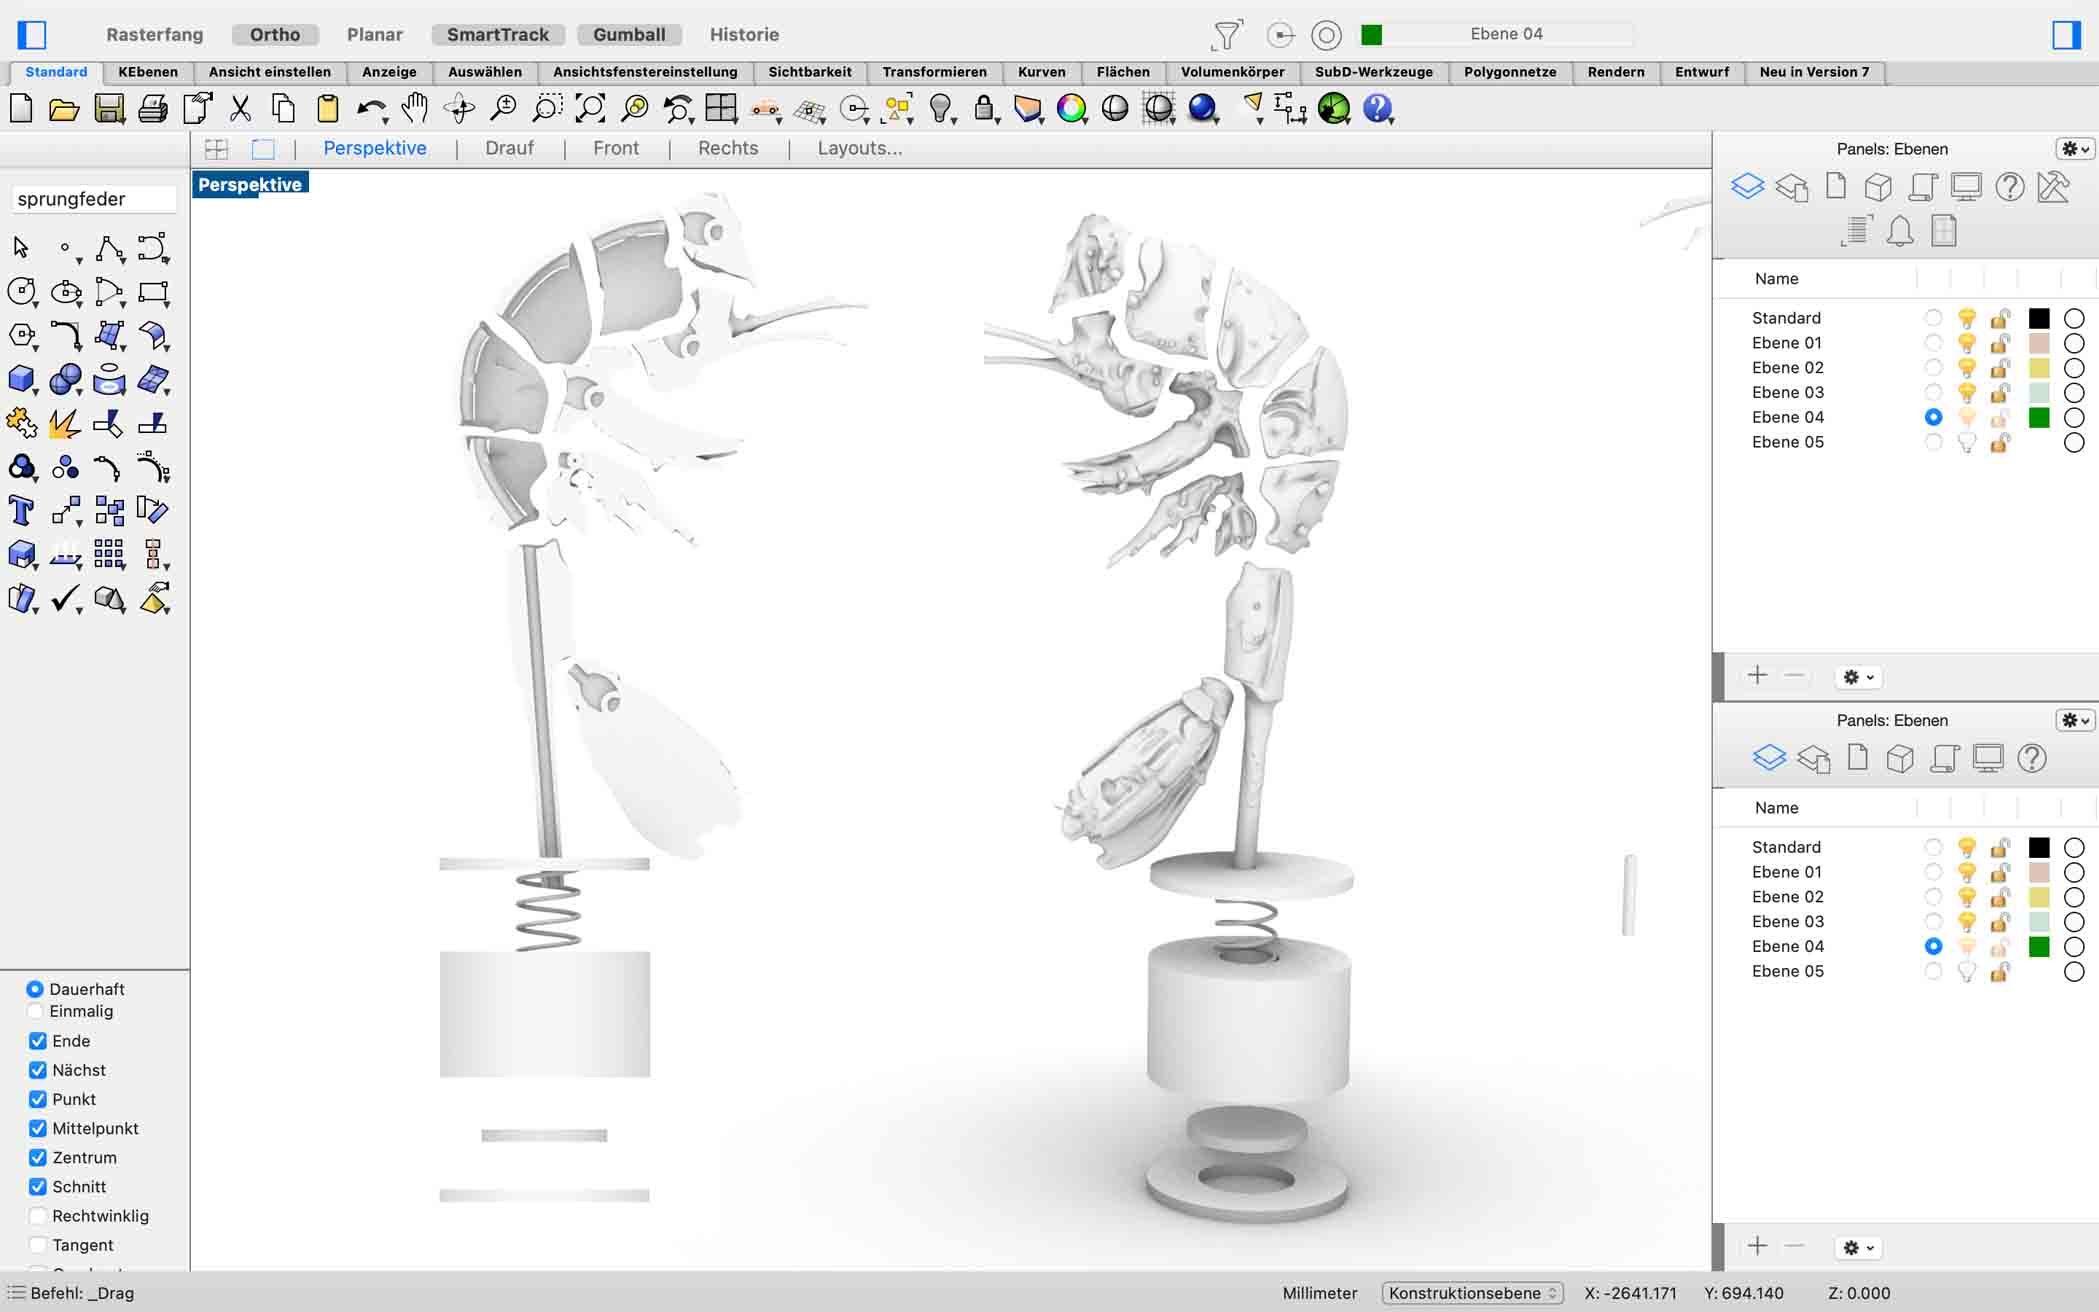This screenshot has width=2099, height=1312.
Task: Click the Undo arrow icon
Action: pyautogui.click(x=371, y=108)
